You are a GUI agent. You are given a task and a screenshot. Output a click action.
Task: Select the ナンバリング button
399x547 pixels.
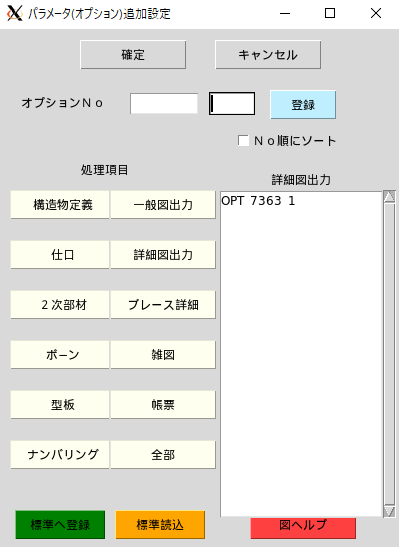60,455
